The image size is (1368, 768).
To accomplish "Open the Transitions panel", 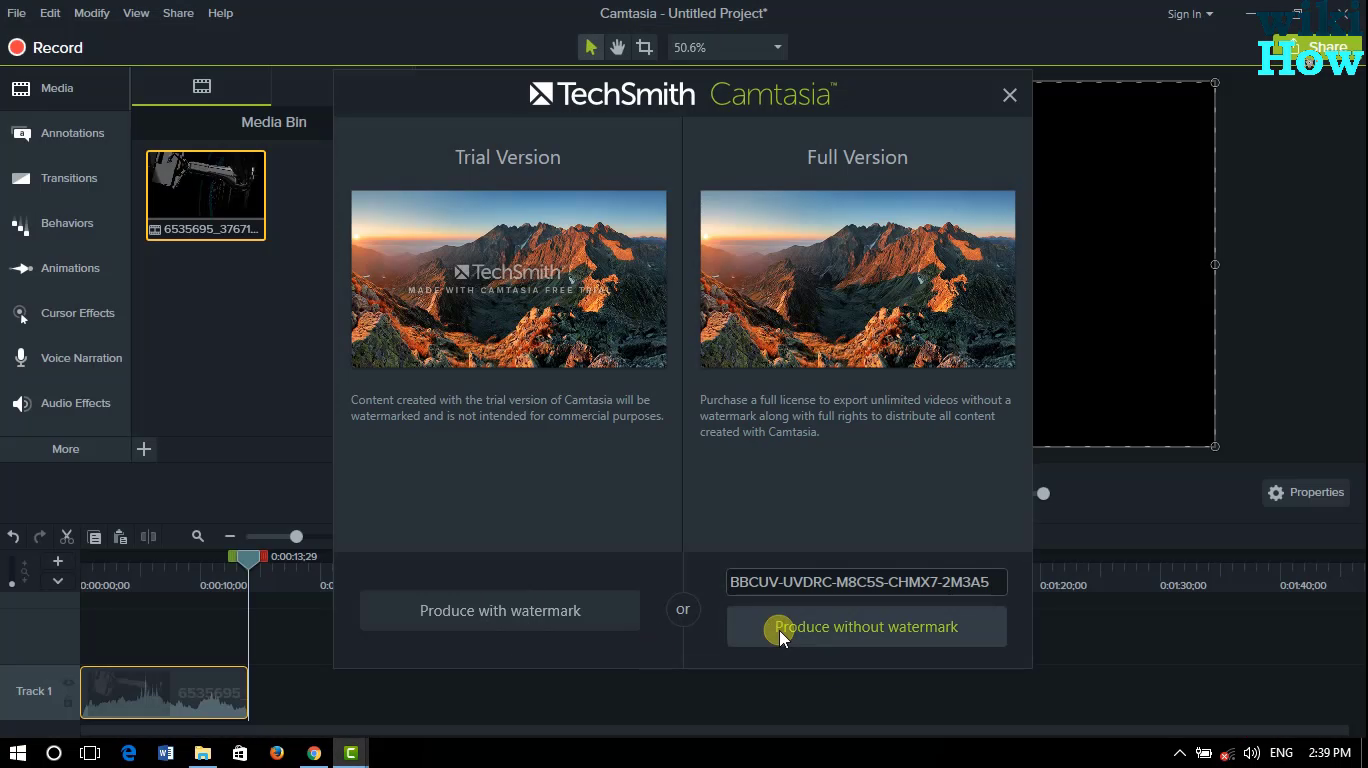I will [x=65, y=178].
